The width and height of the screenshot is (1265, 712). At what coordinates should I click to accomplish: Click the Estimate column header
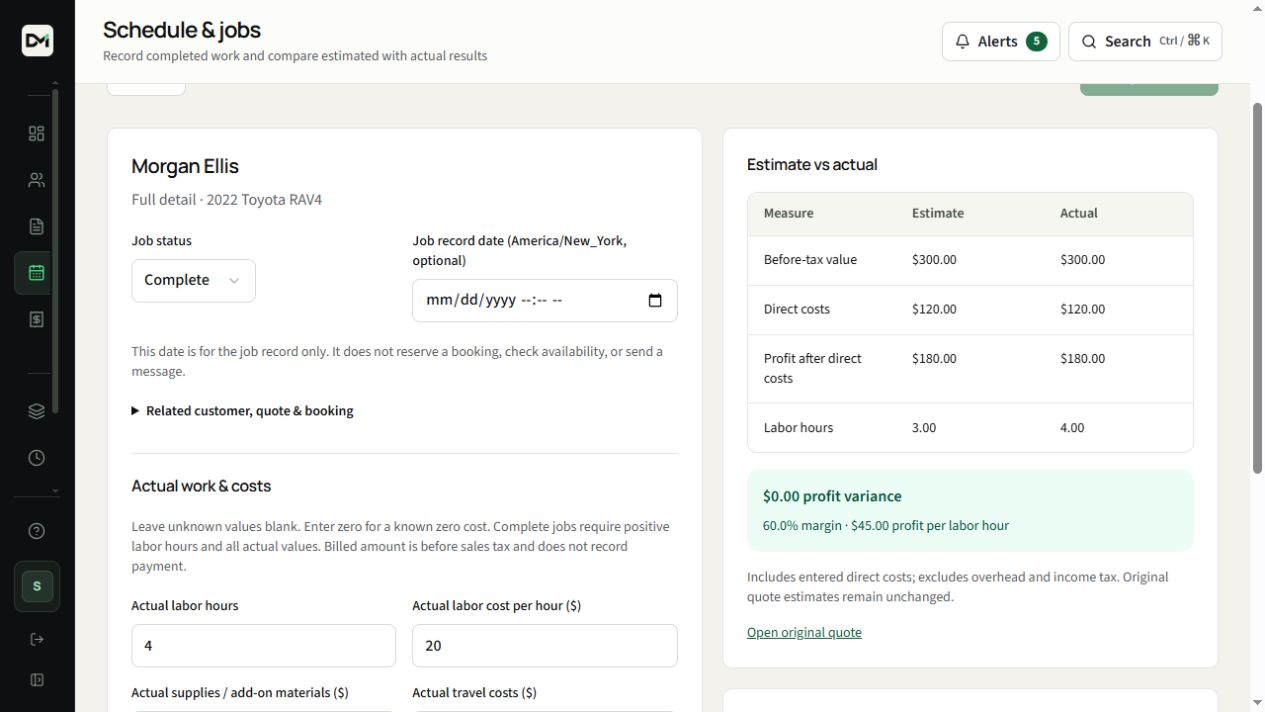point(938,213)
